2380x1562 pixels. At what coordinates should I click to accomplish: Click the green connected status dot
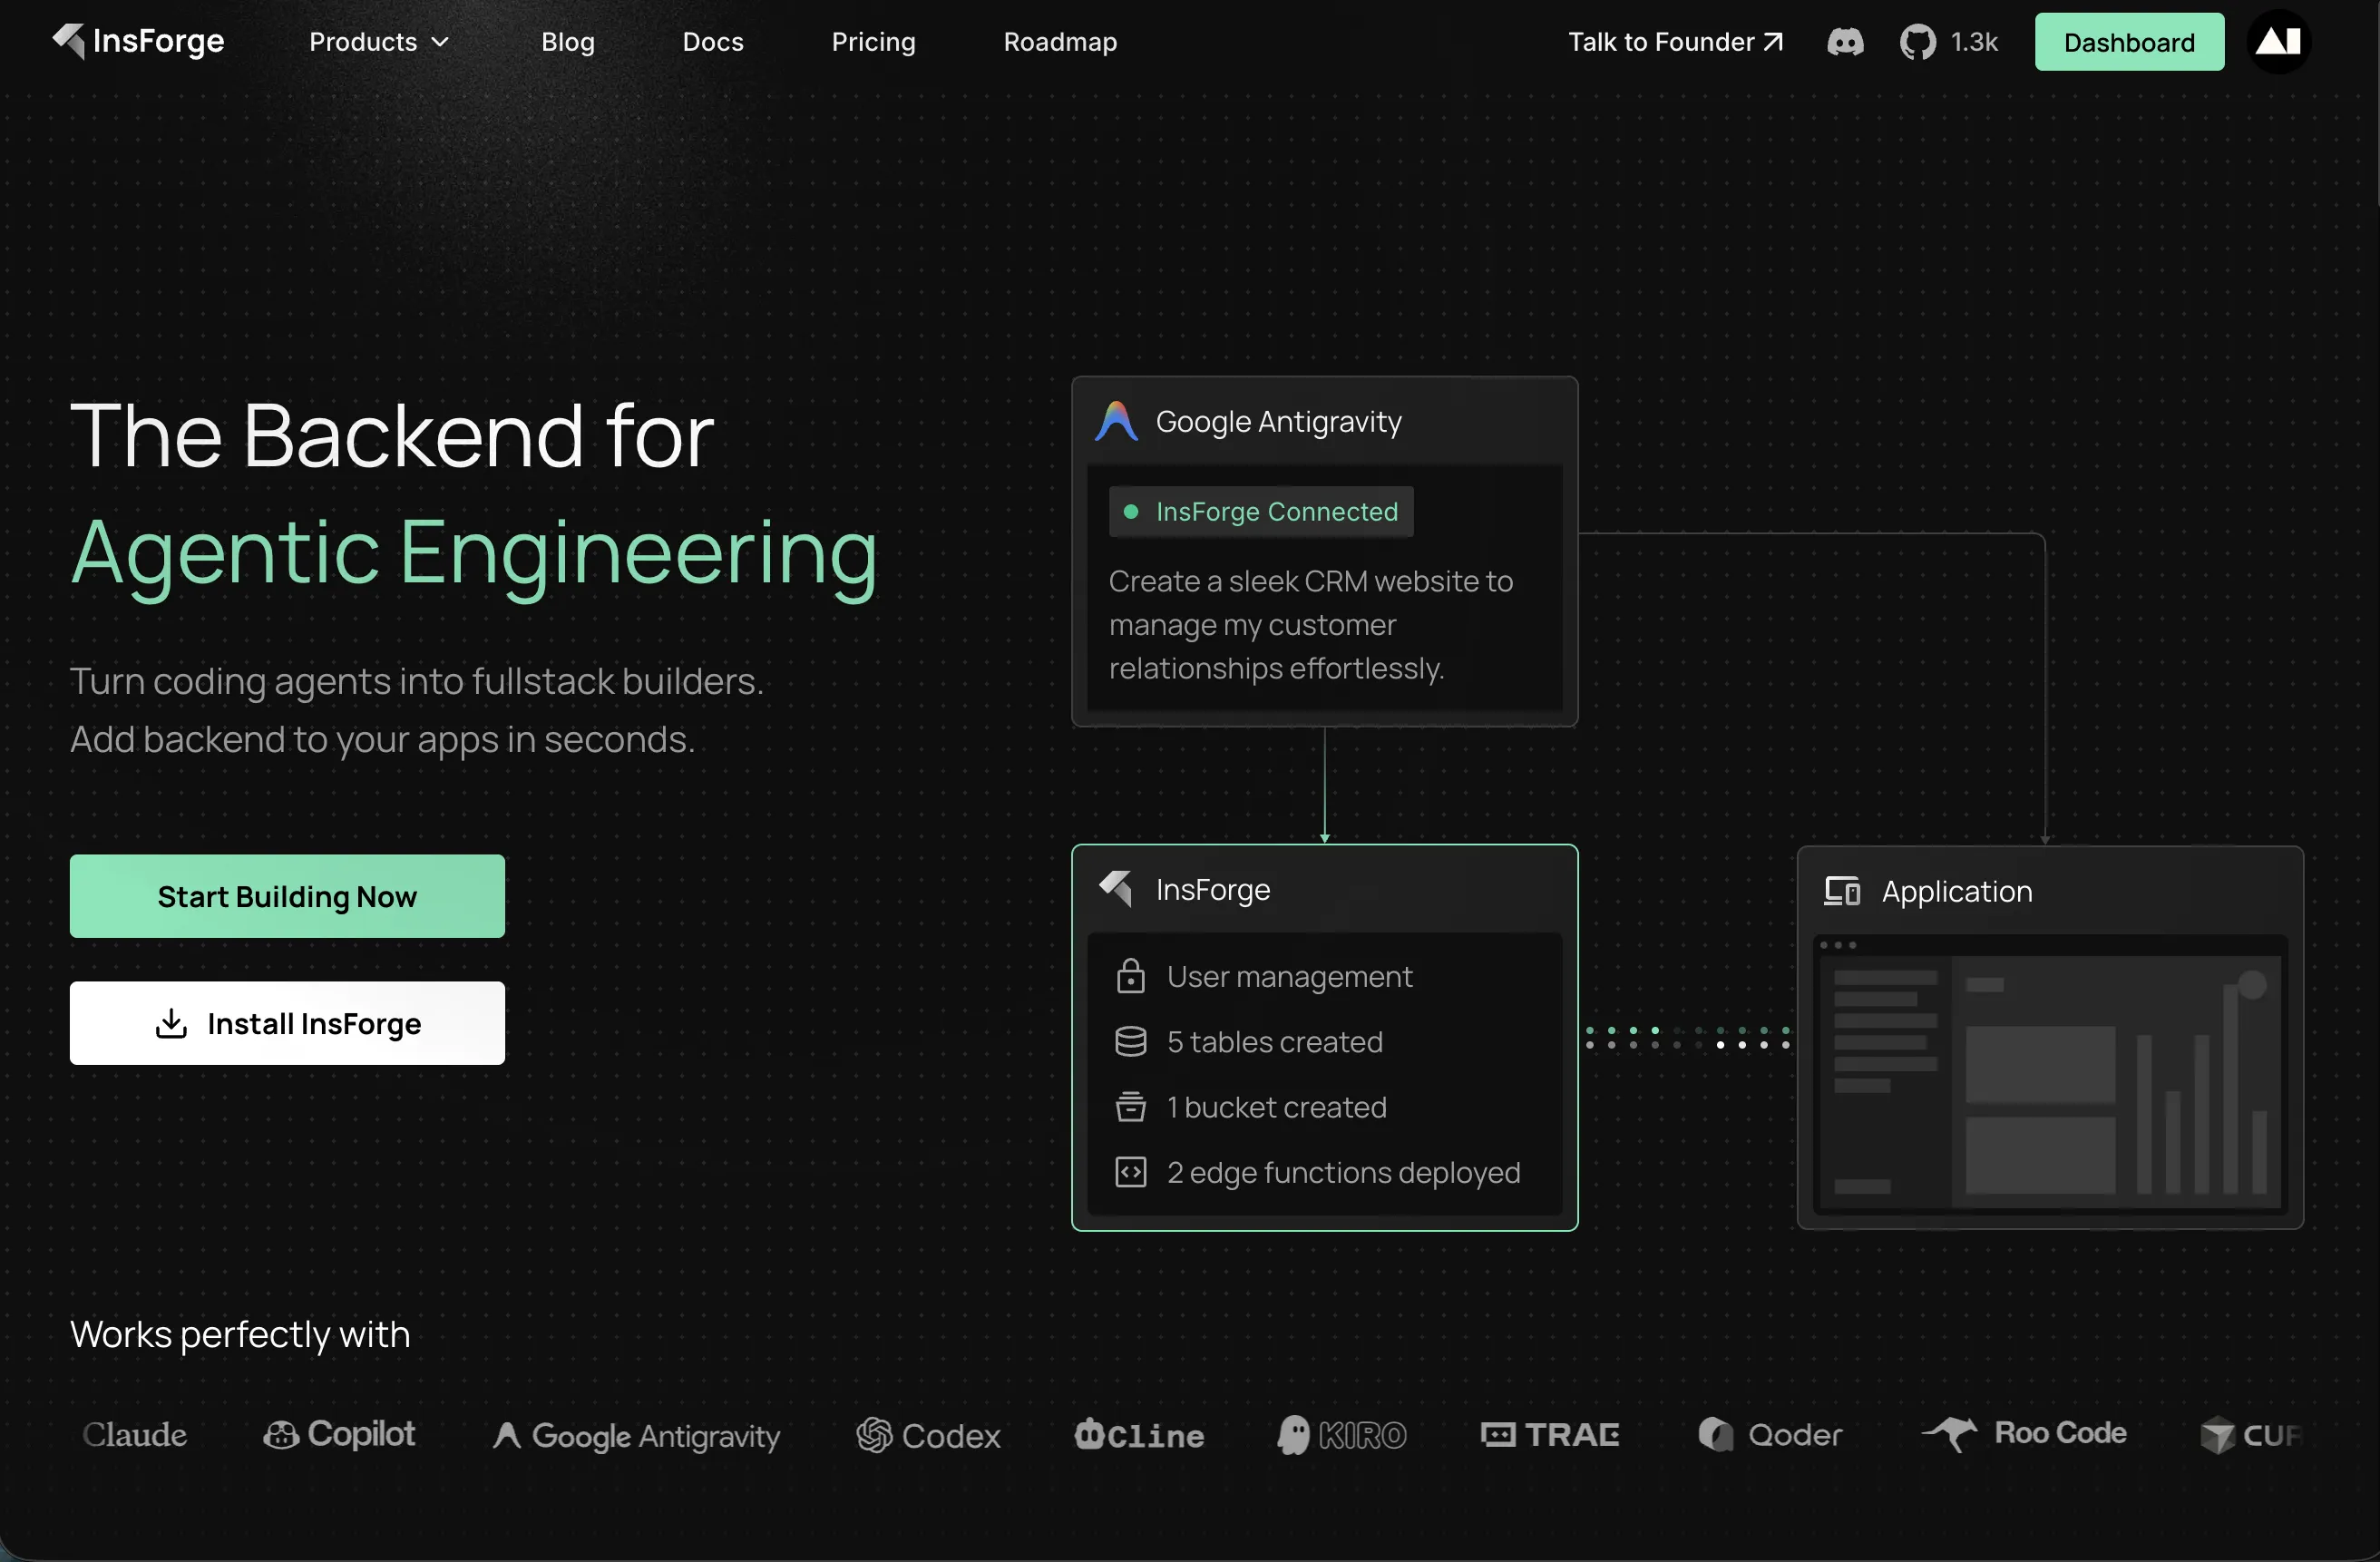click(1131, 512)
